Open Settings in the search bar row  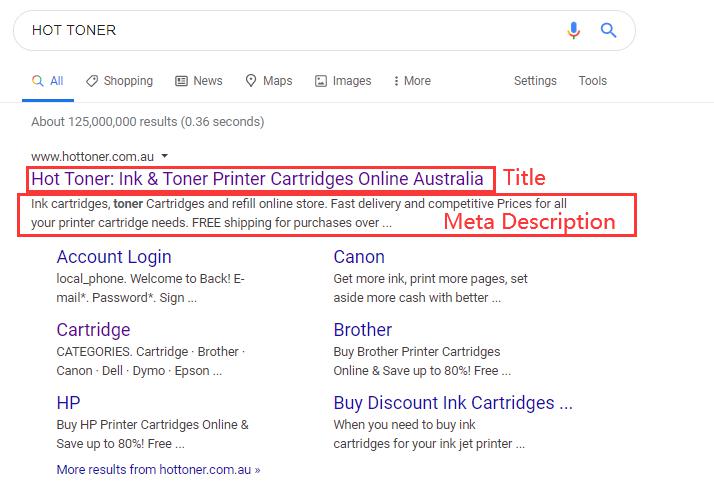point(535,81)
